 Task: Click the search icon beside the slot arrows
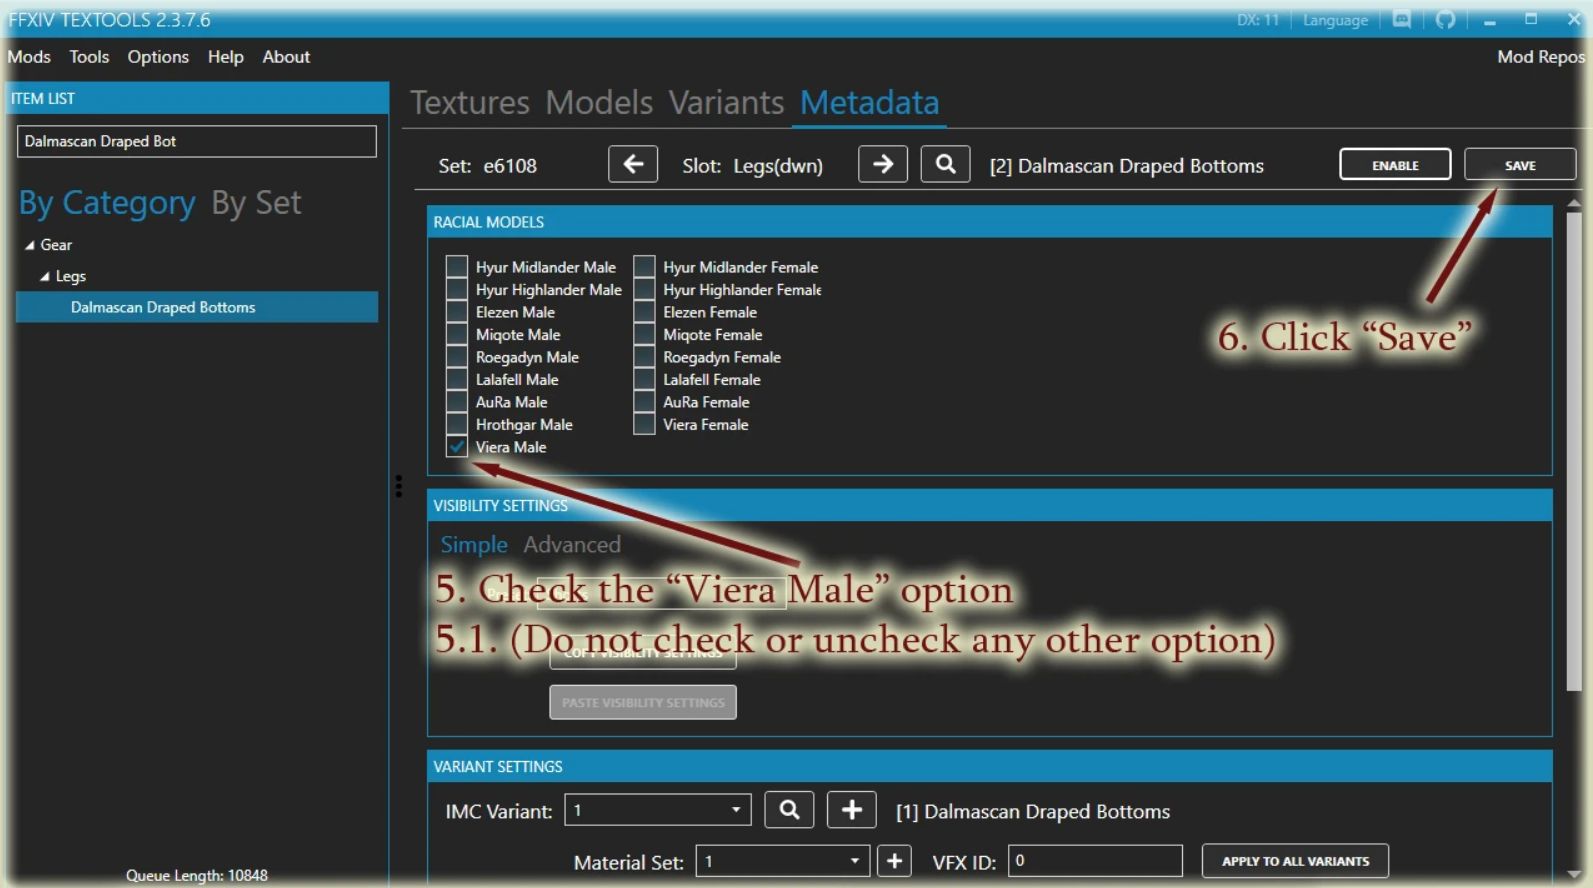pos(945,164)
